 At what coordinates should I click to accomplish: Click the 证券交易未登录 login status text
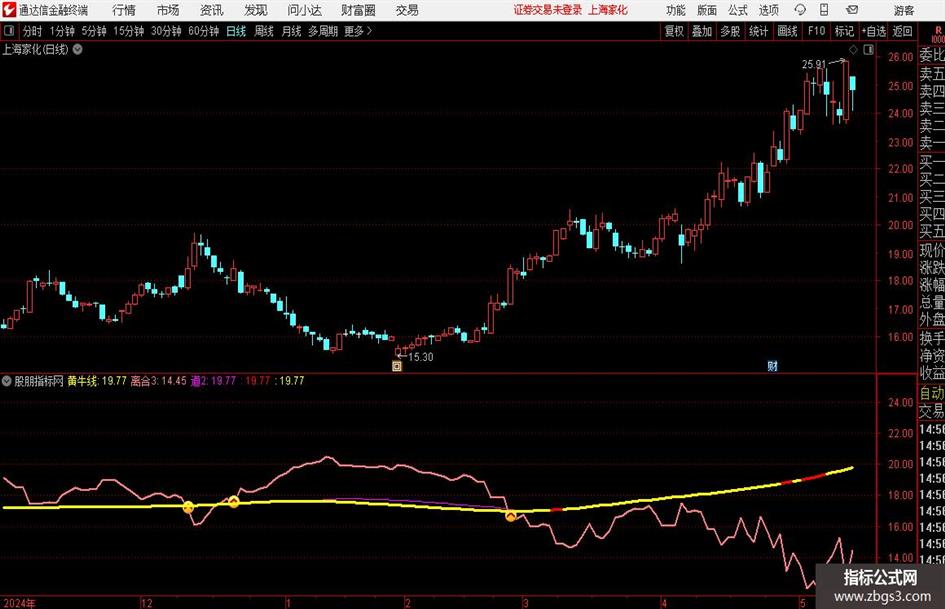point(547,10)
